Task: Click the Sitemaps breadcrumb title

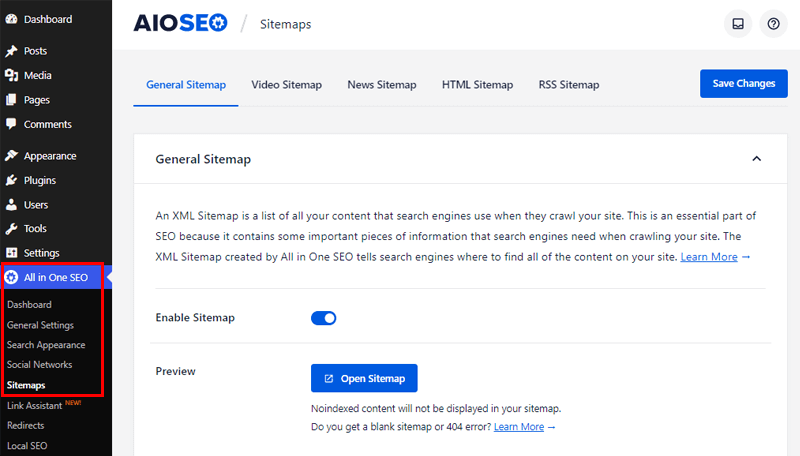Action: click(285, 24)
